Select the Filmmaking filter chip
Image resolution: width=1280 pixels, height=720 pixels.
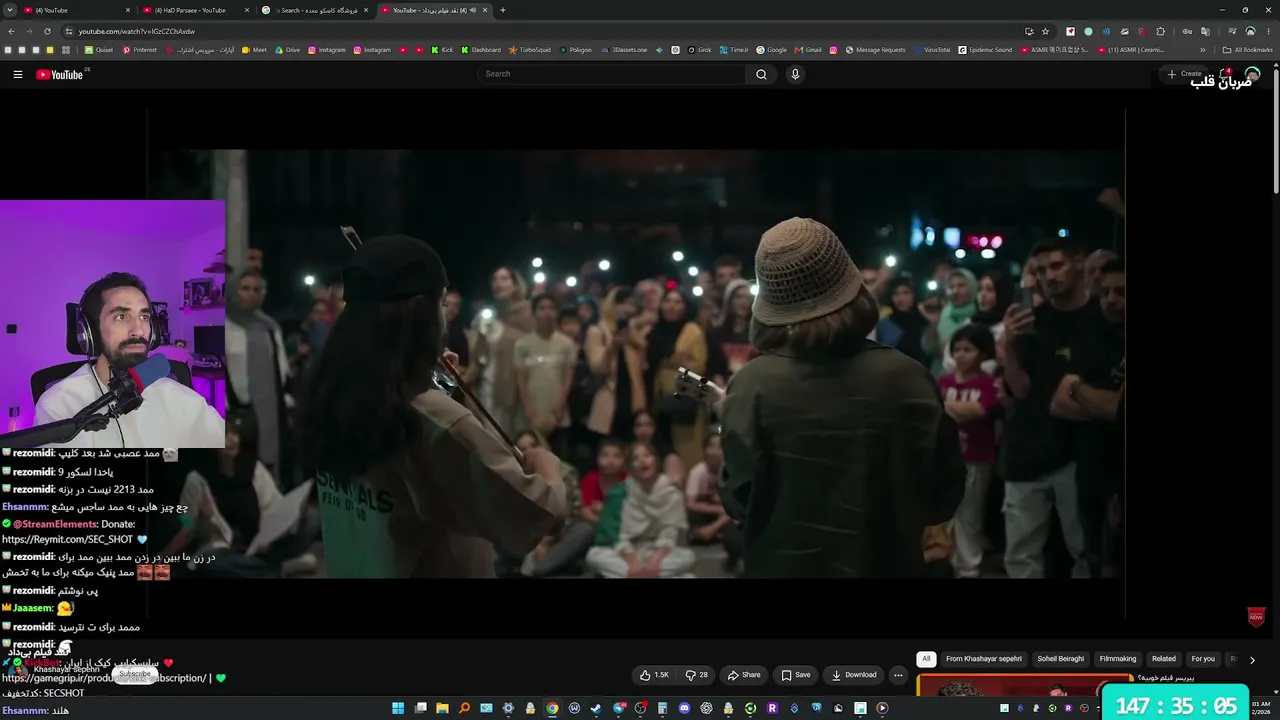click(x=1118, y=659)
